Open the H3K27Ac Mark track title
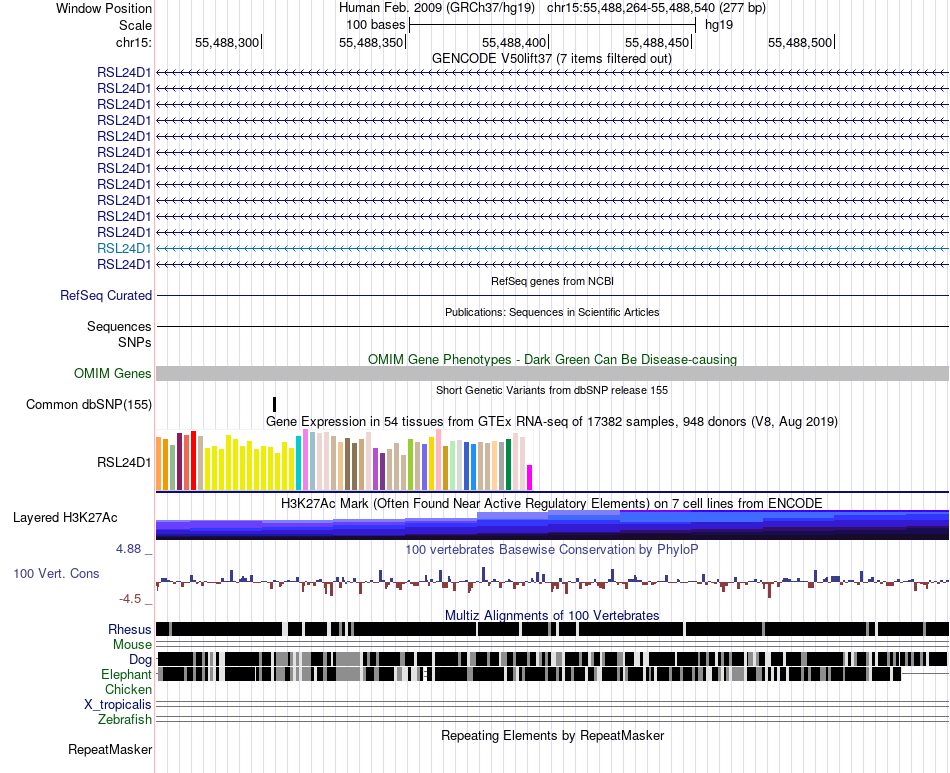The width and height of the screenshot is (950, 773). click(552, 503)
